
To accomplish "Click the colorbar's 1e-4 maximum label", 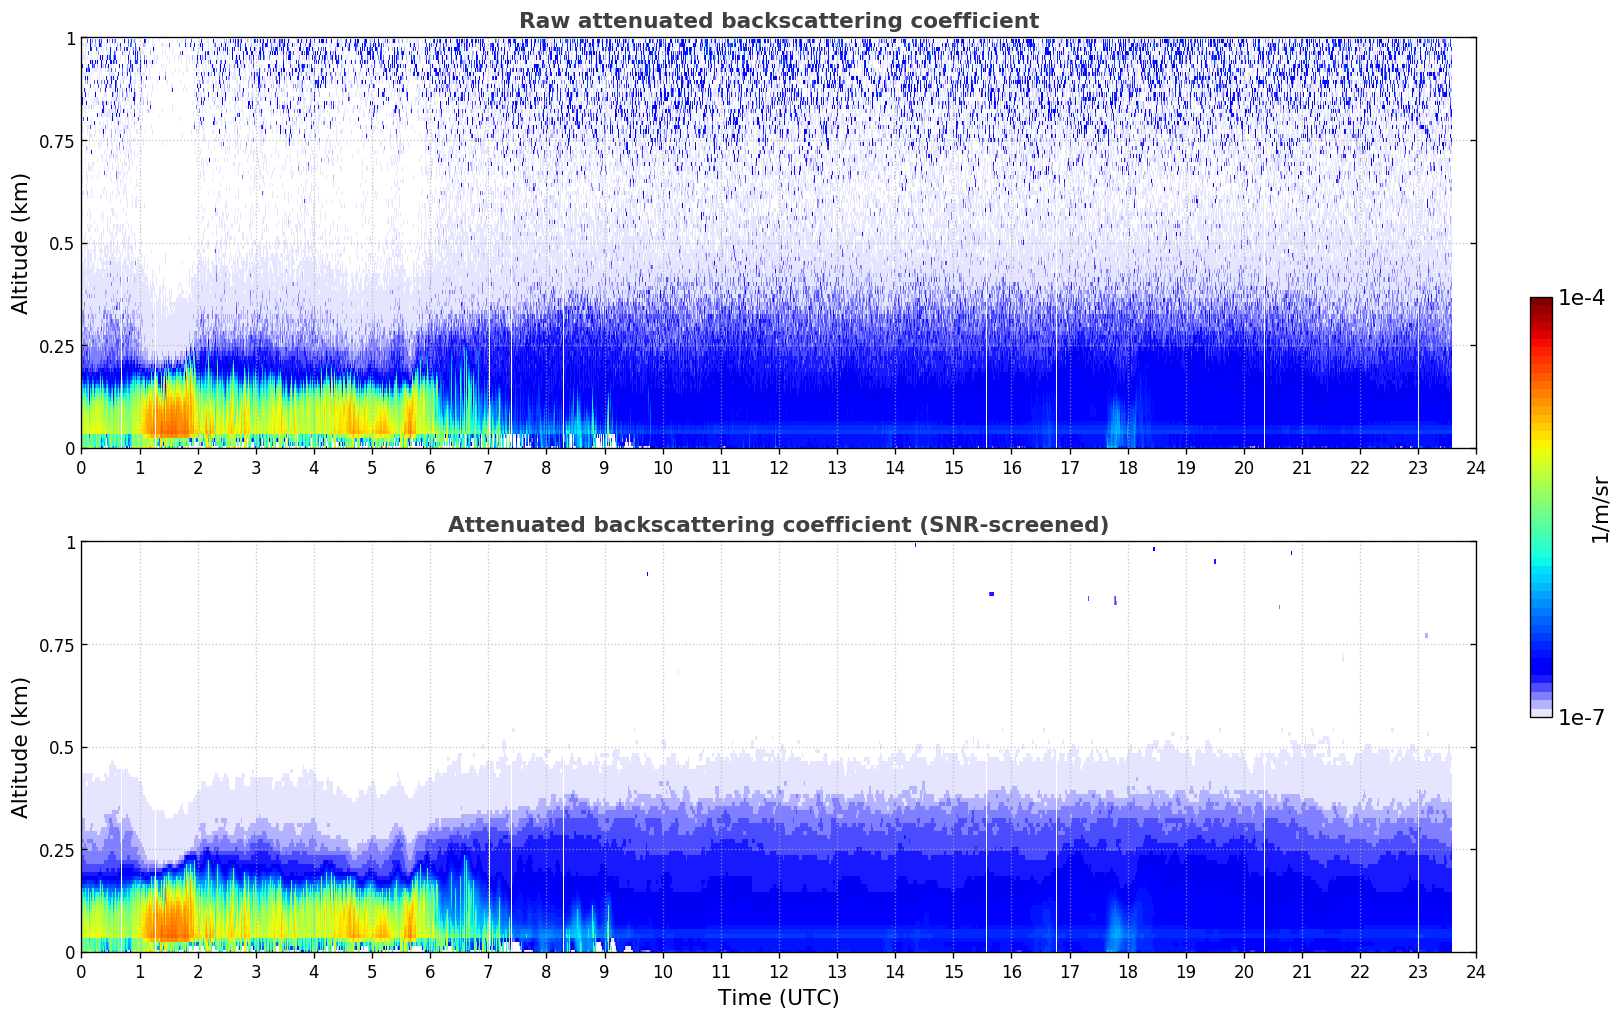I will (1580, 298).
